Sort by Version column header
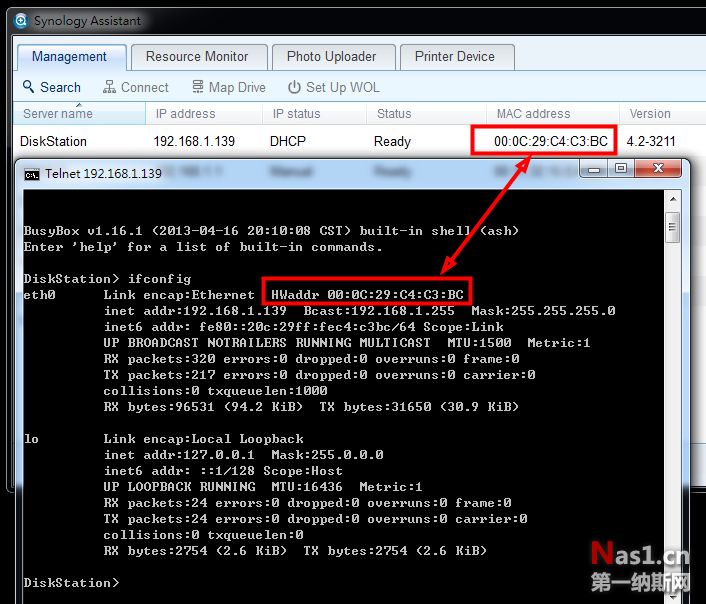This screenshot has width=706, height=604. (662, 114)
